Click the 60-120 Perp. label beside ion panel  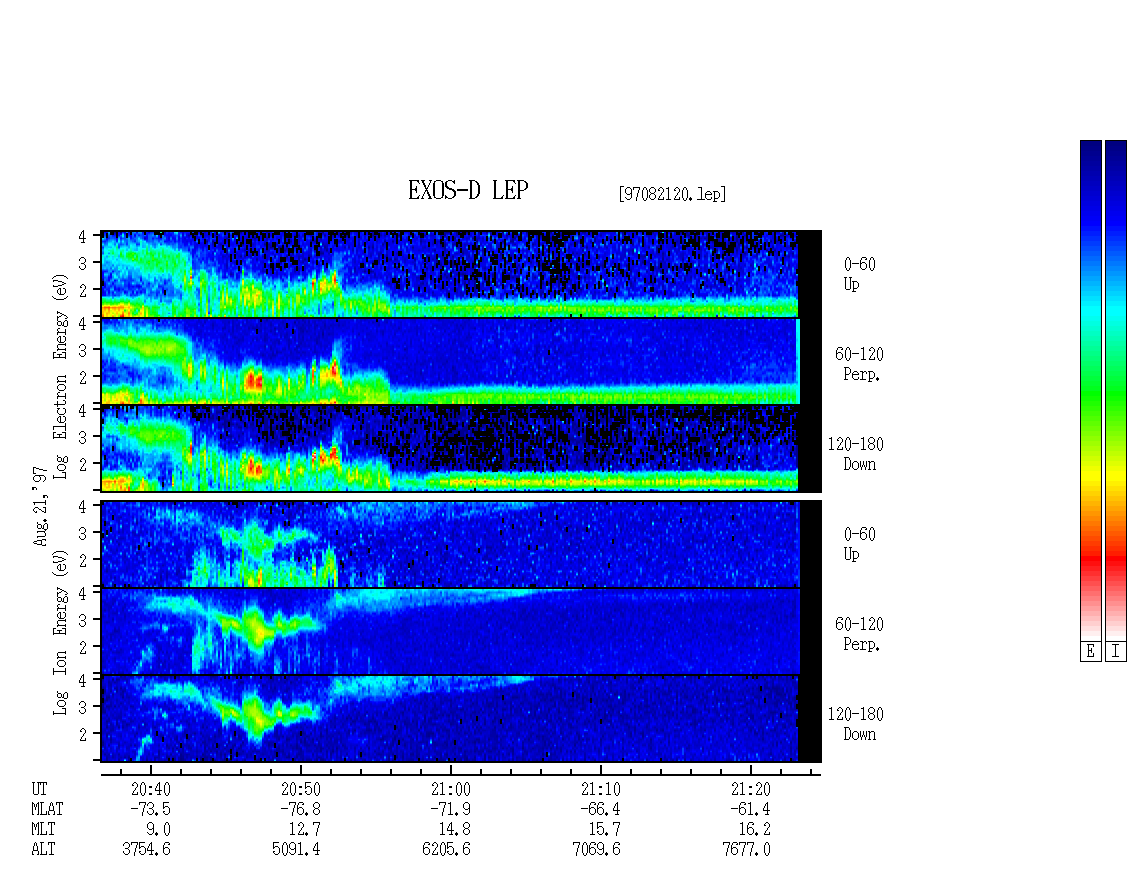(859, 634)
